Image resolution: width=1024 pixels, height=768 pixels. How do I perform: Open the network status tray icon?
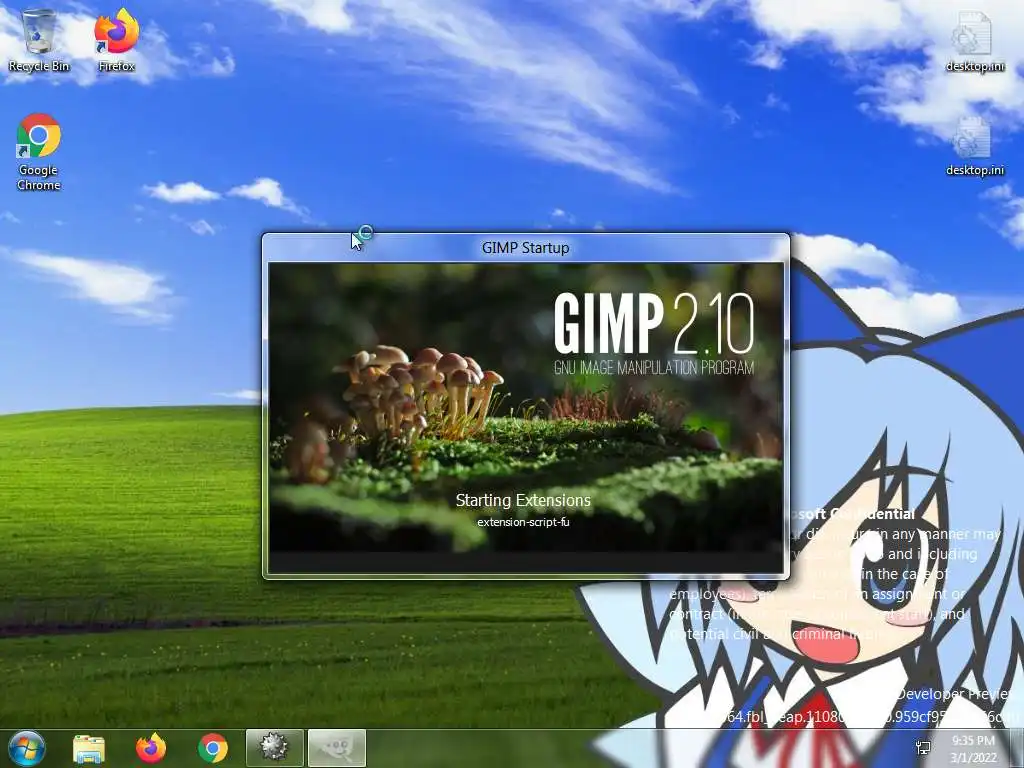923,748
